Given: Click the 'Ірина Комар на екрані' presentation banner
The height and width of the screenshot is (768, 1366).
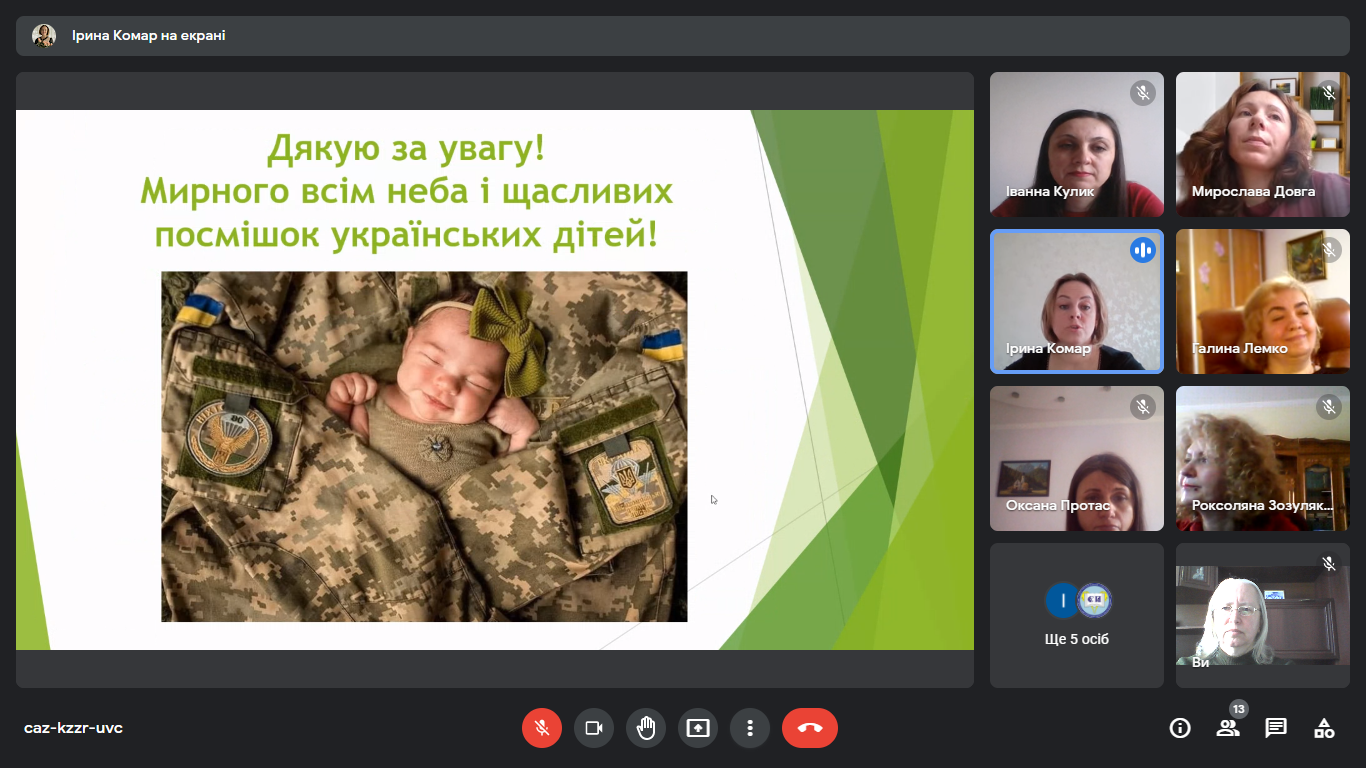Looking at the screenshot, I should point(148,36).
